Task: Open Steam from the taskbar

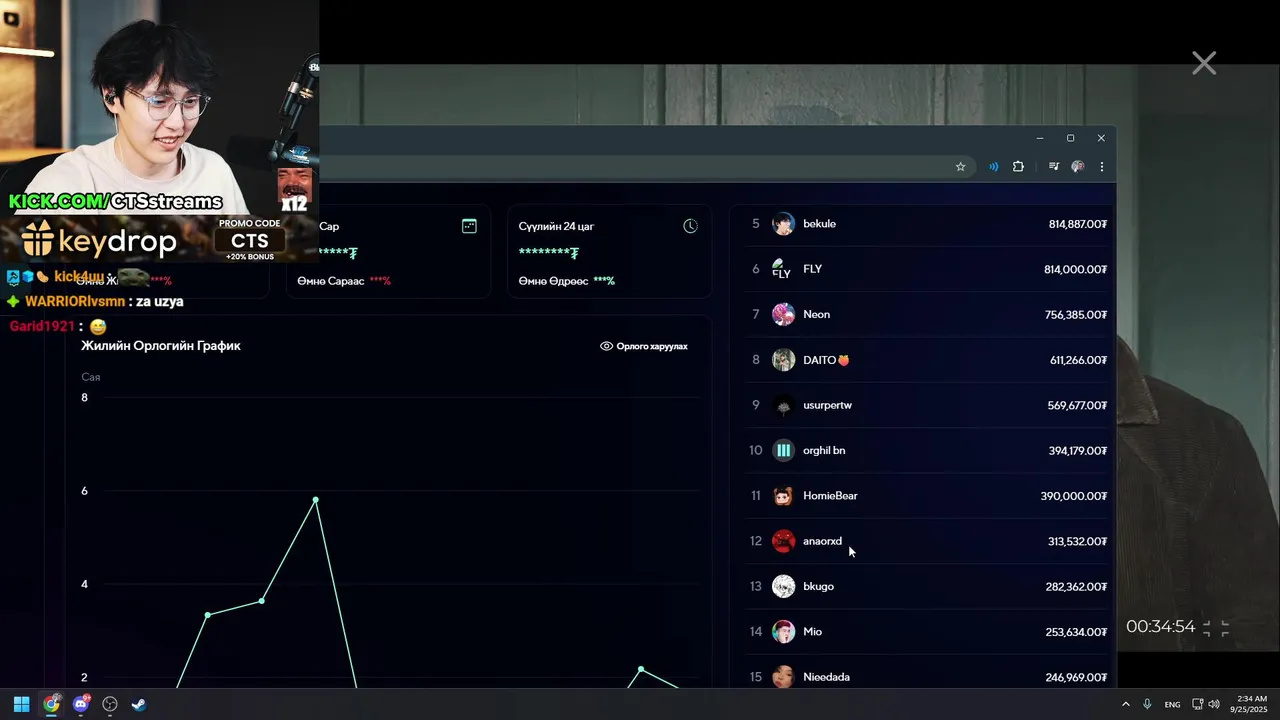Action: pyautogui.click(x=139, y=704)
